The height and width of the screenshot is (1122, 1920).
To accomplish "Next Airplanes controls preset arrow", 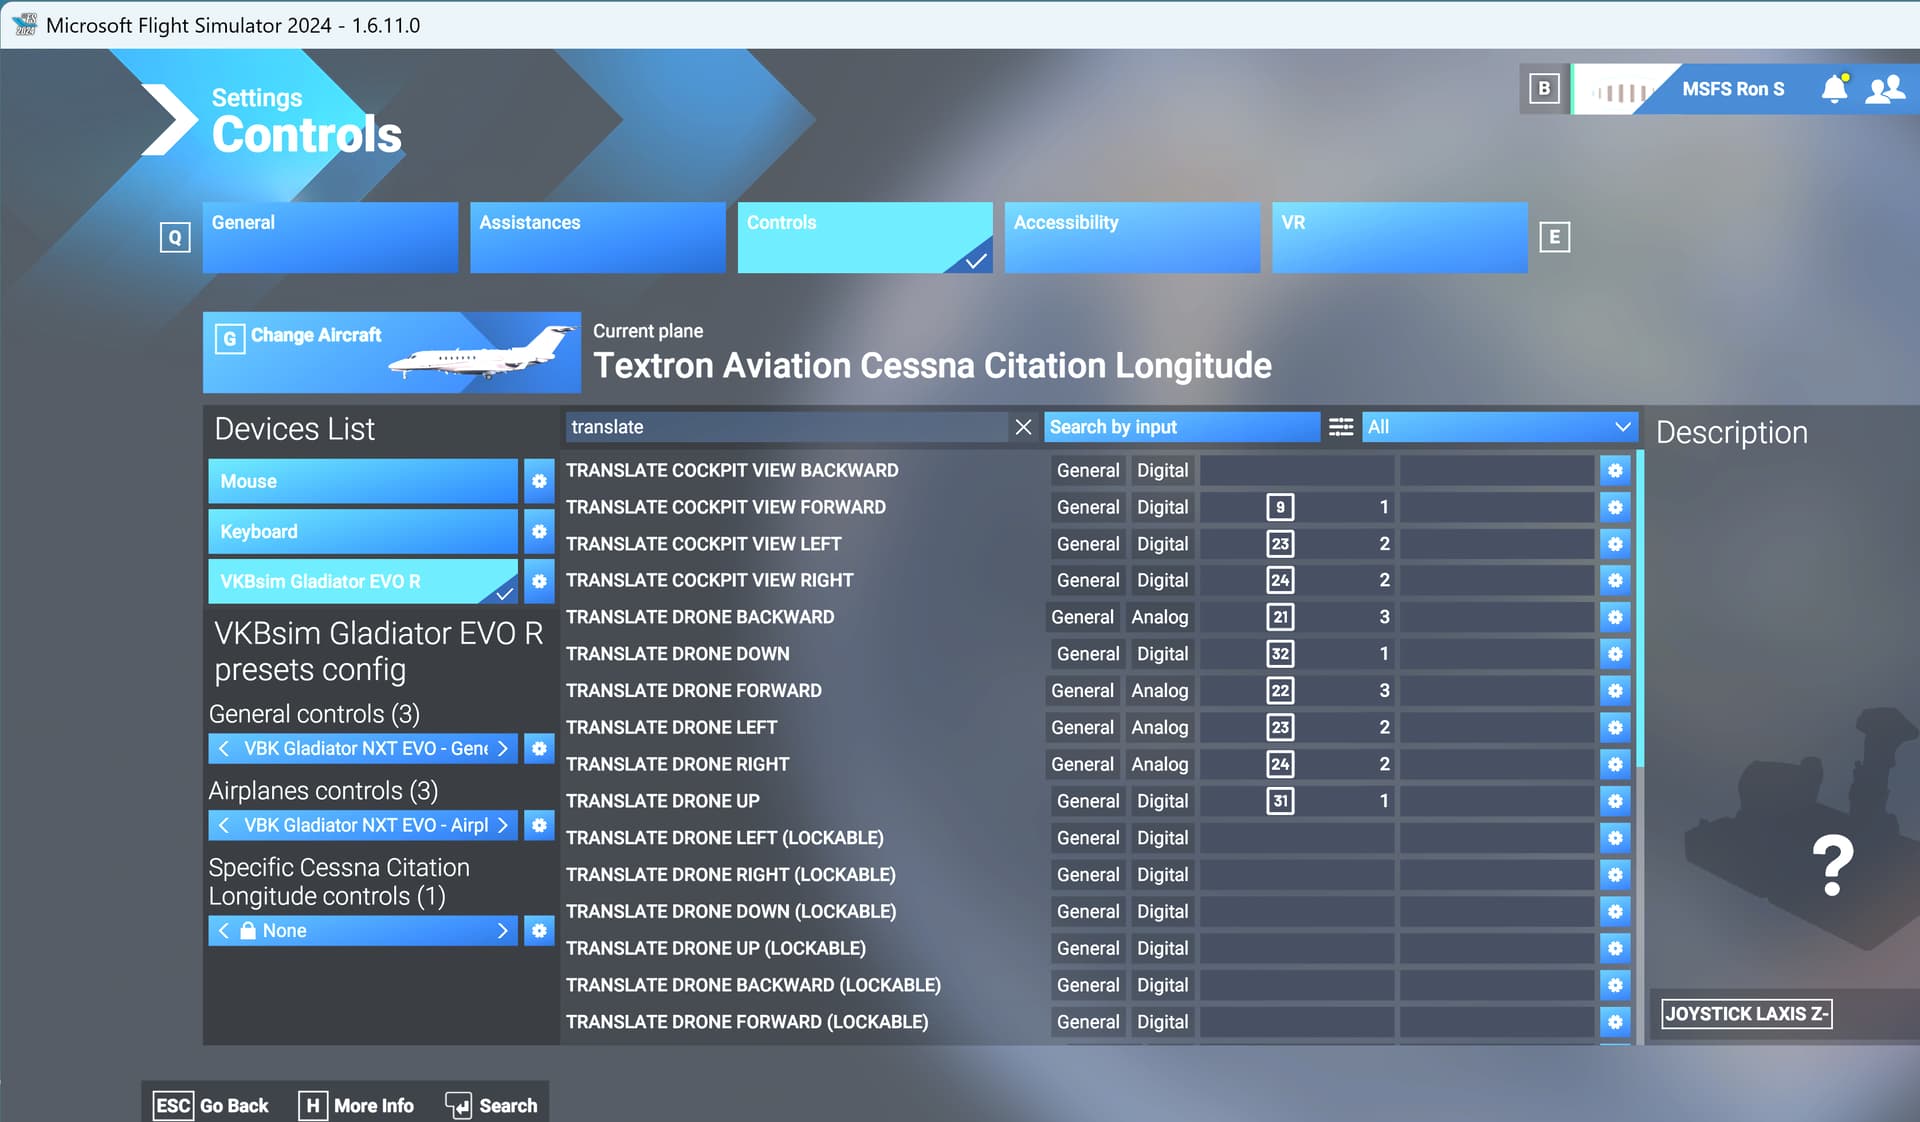I will pos(503,825).
